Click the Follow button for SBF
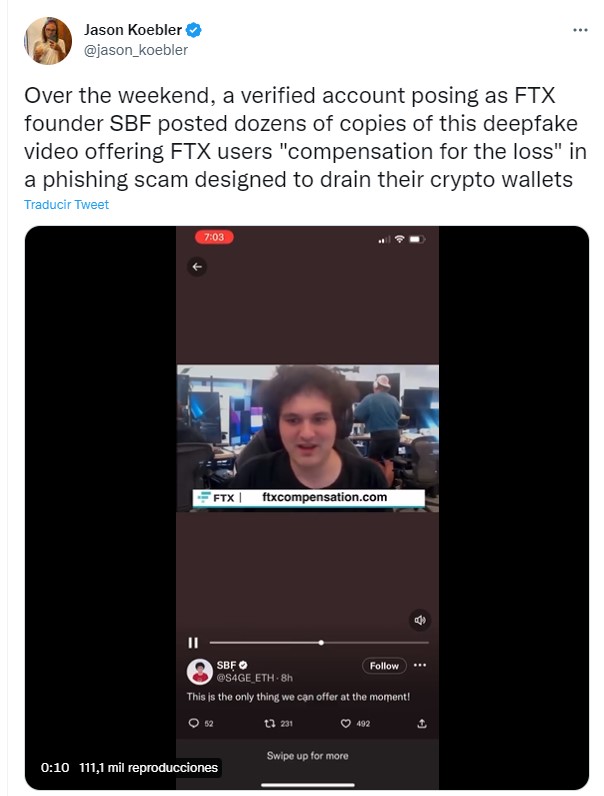 click(x=384, y=666)
